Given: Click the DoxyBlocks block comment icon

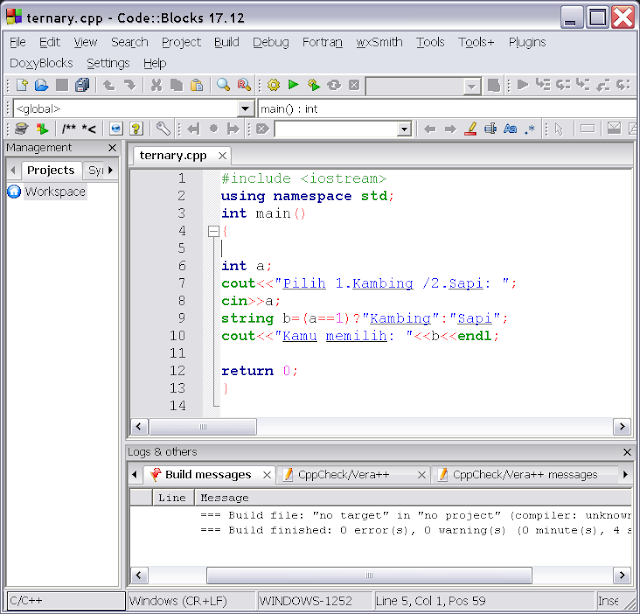Looking at the screenshot, I should pos(69,129).
